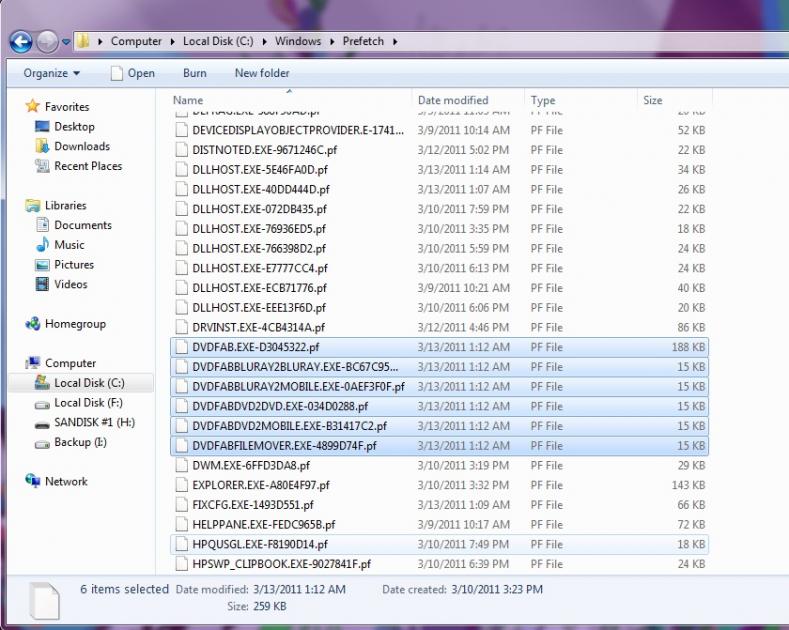Viewport: 789px width, 630px height.
Task: Expand the arrow after Computer in breadcrumb
Action: pyautogui.click(x=172, y=41)
